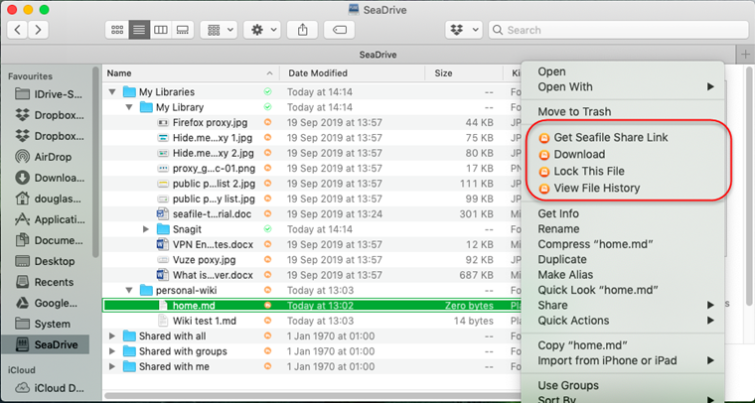
Task: Click the Share toolbar button
Action: (302, 30)
